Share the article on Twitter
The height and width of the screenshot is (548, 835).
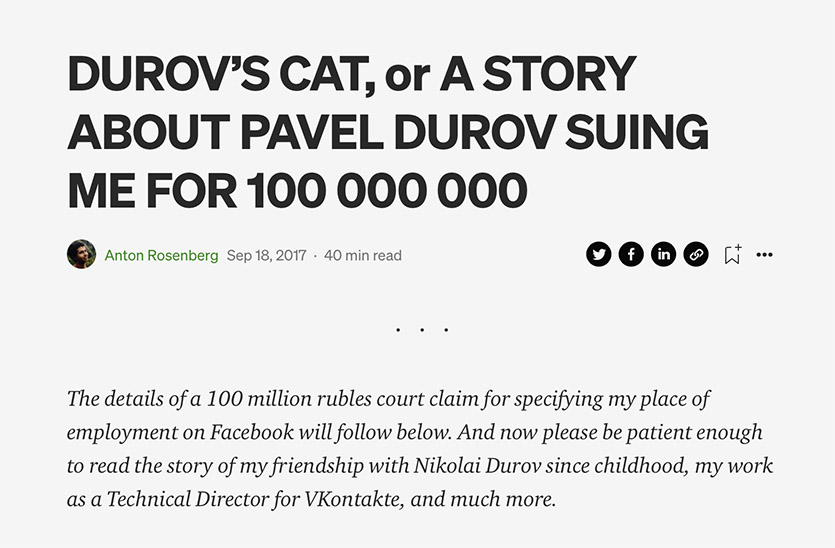pos(599,254)
